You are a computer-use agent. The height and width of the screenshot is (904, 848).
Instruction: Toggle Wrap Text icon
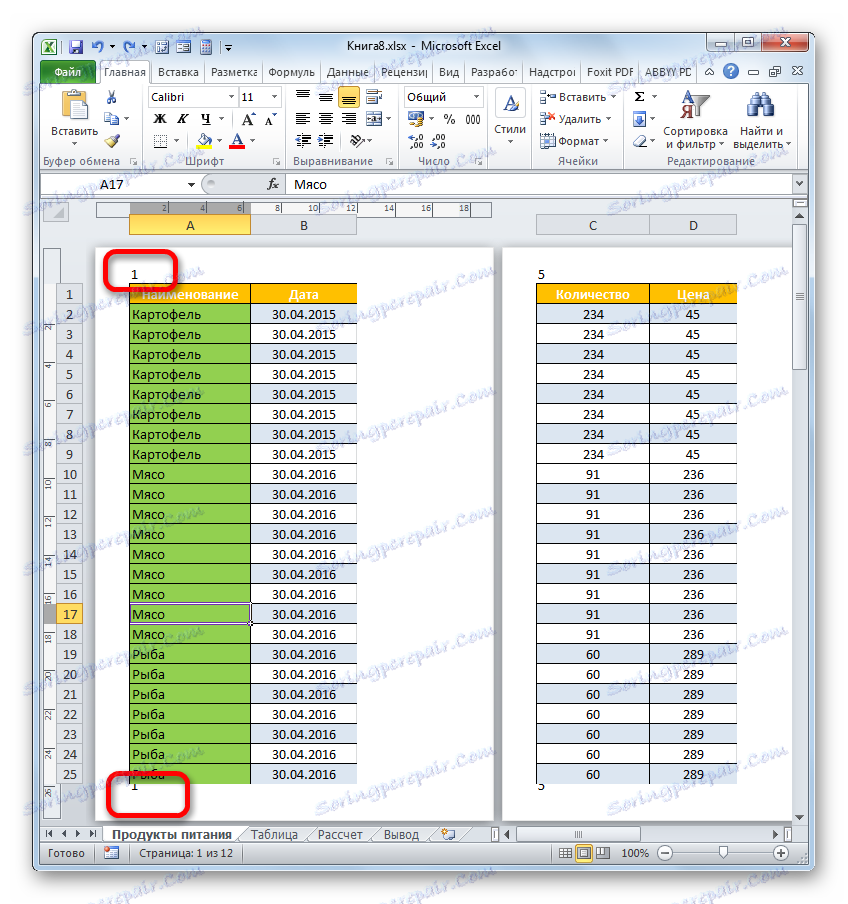374,97
